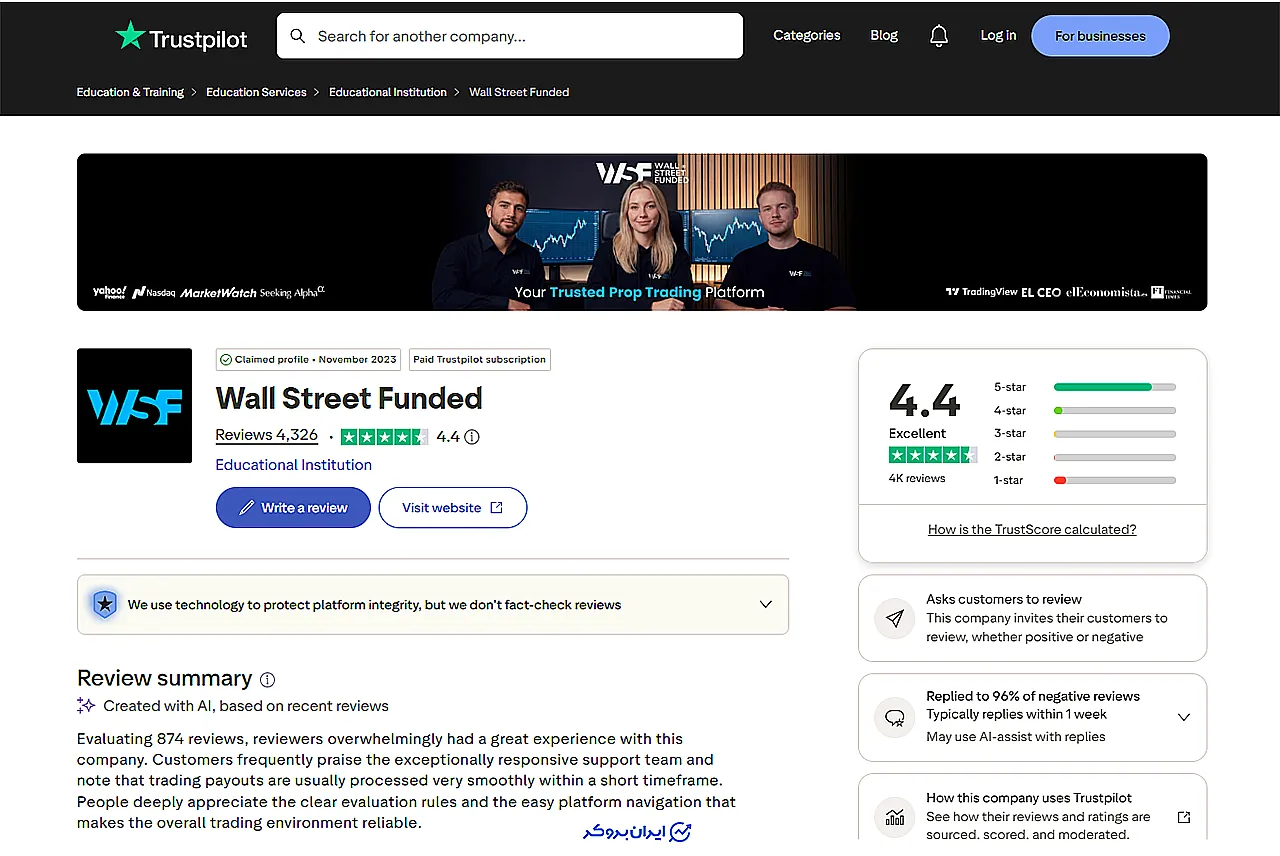1280x856 pixels.
Task: Go to Education Services breadcrumb
Action: [256, 92]
